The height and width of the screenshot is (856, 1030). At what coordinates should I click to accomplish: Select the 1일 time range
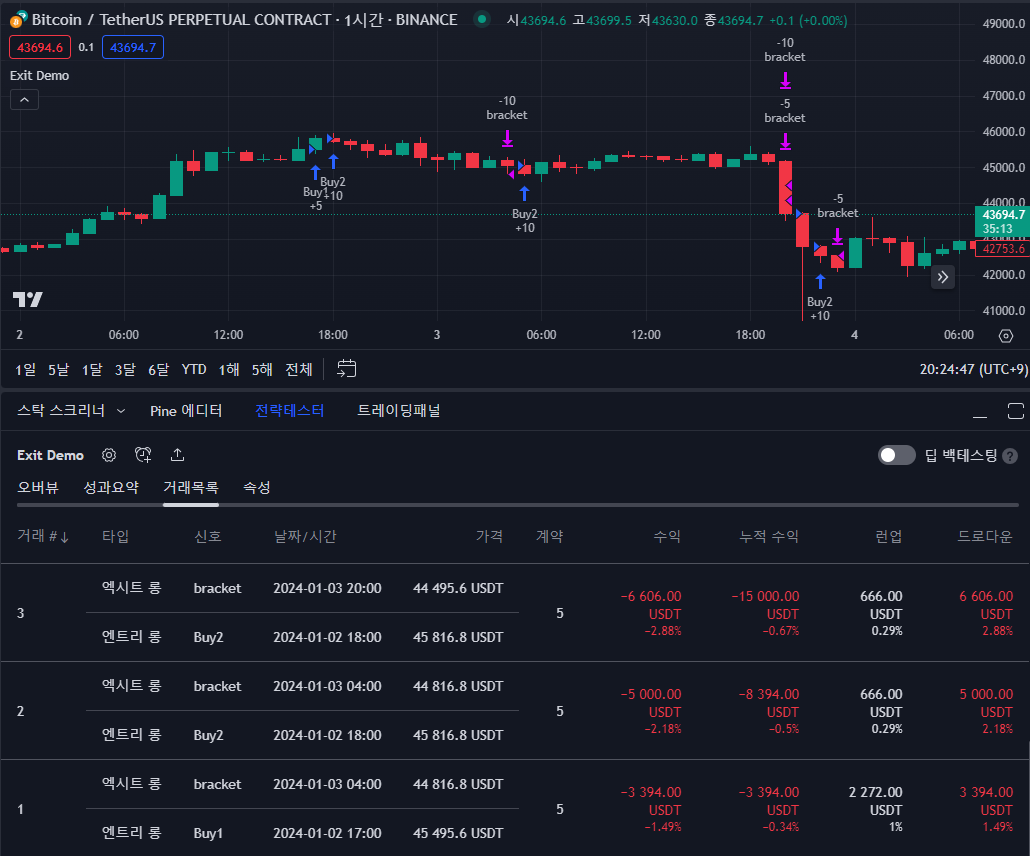[26, 369]
